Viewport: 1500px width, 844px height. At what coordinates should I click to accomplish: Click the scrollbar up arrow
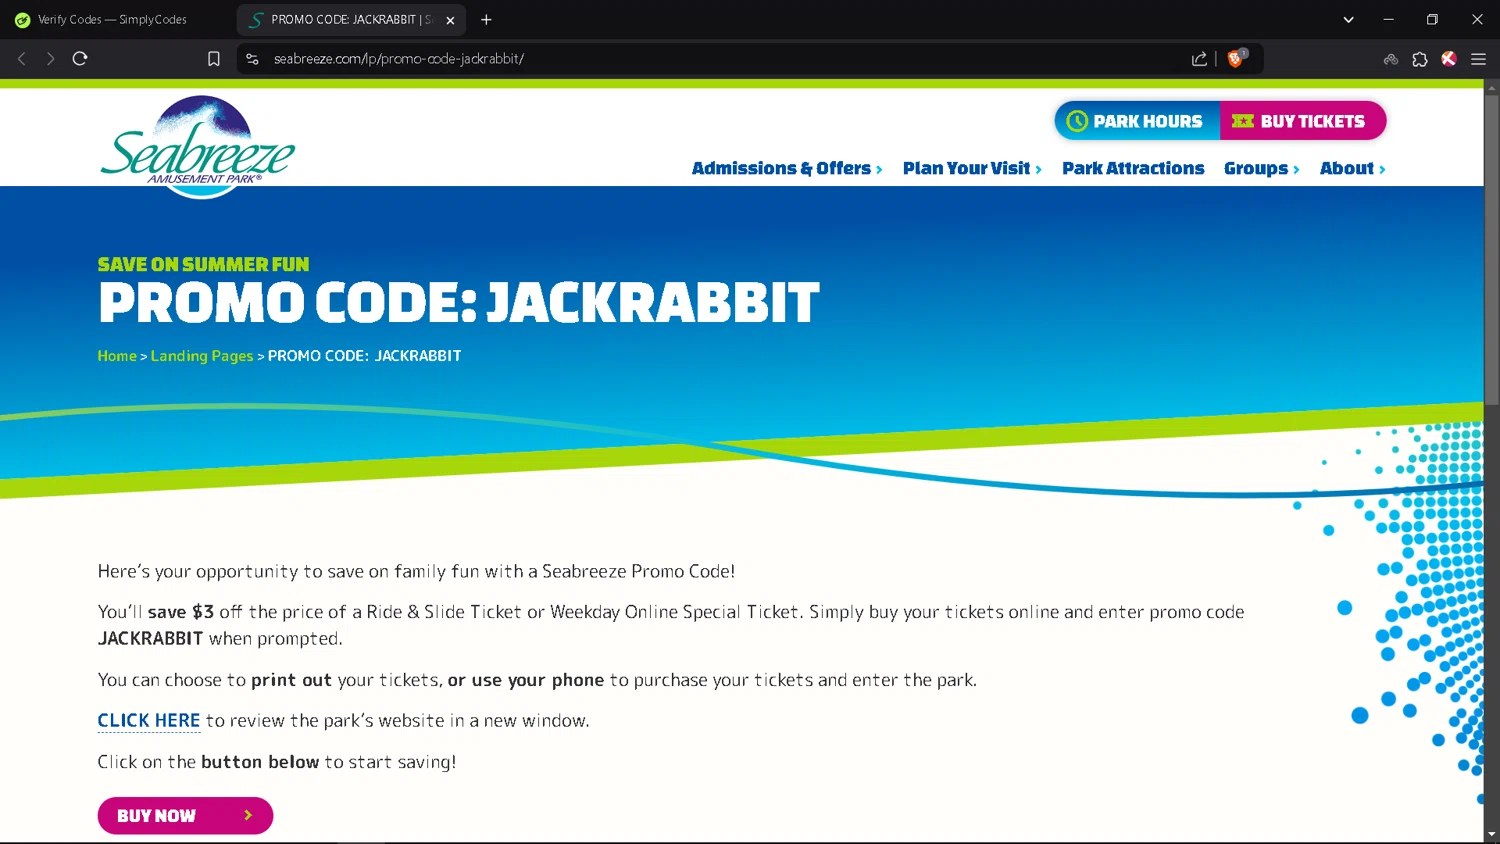click(x=1491, y=88)
